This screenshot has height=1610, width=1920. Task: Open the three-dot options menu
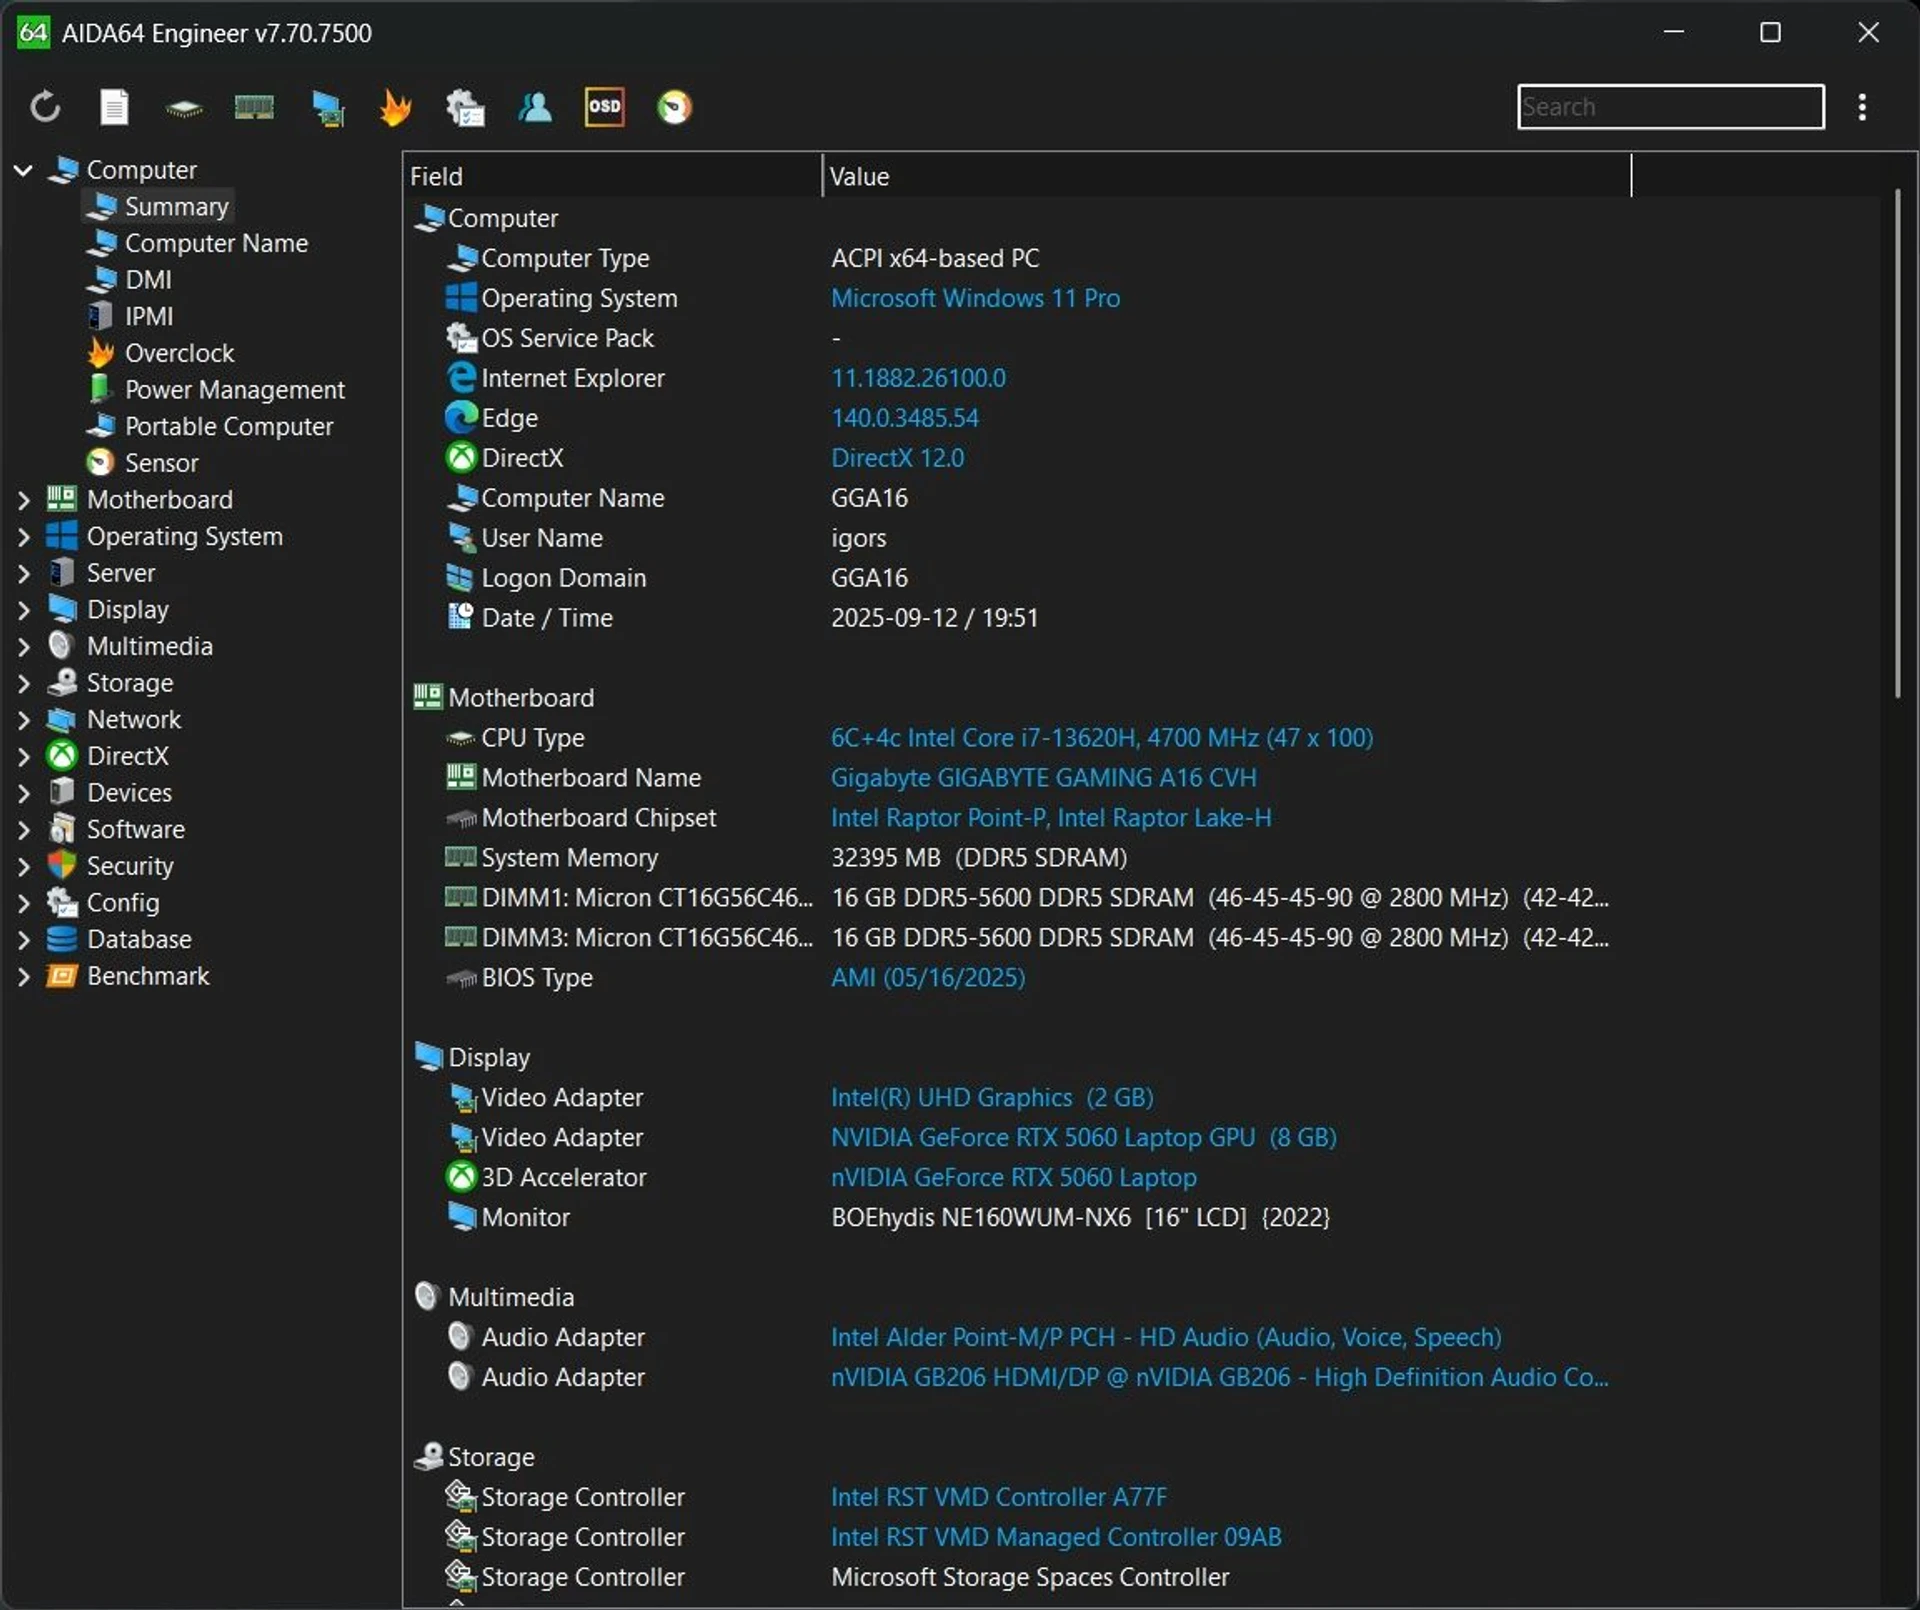coord(1862,107)
